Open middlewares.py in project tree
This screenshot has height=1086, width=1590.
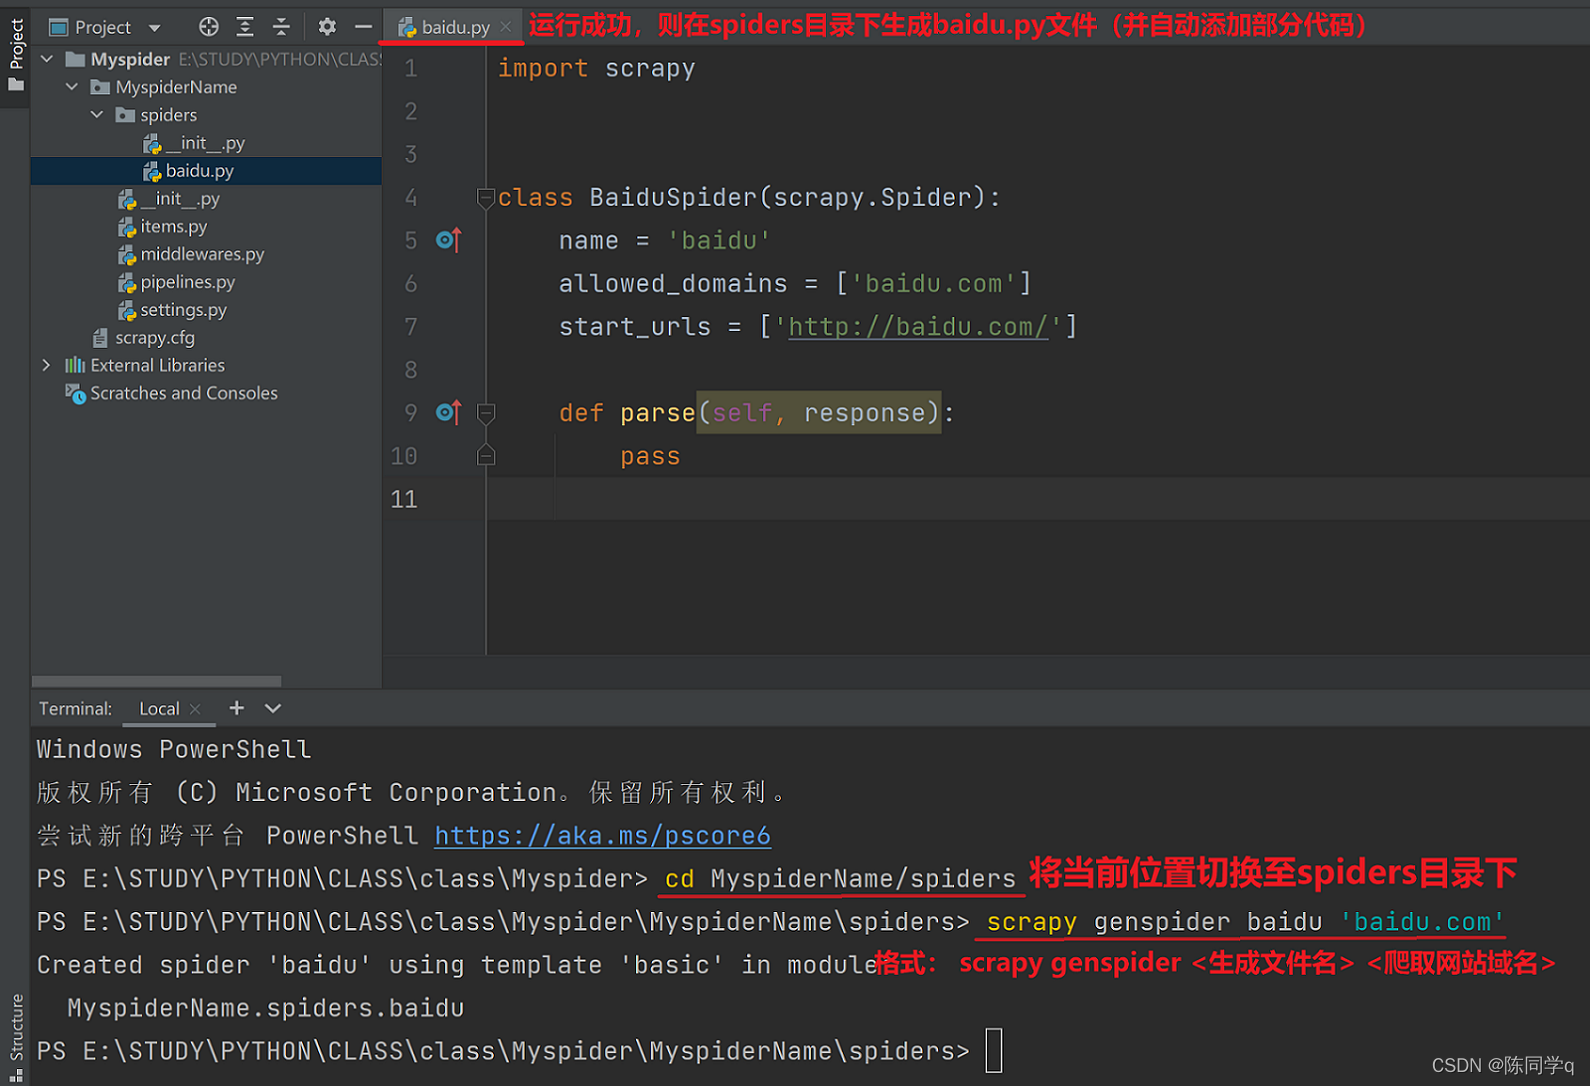(x=202, y=254)
